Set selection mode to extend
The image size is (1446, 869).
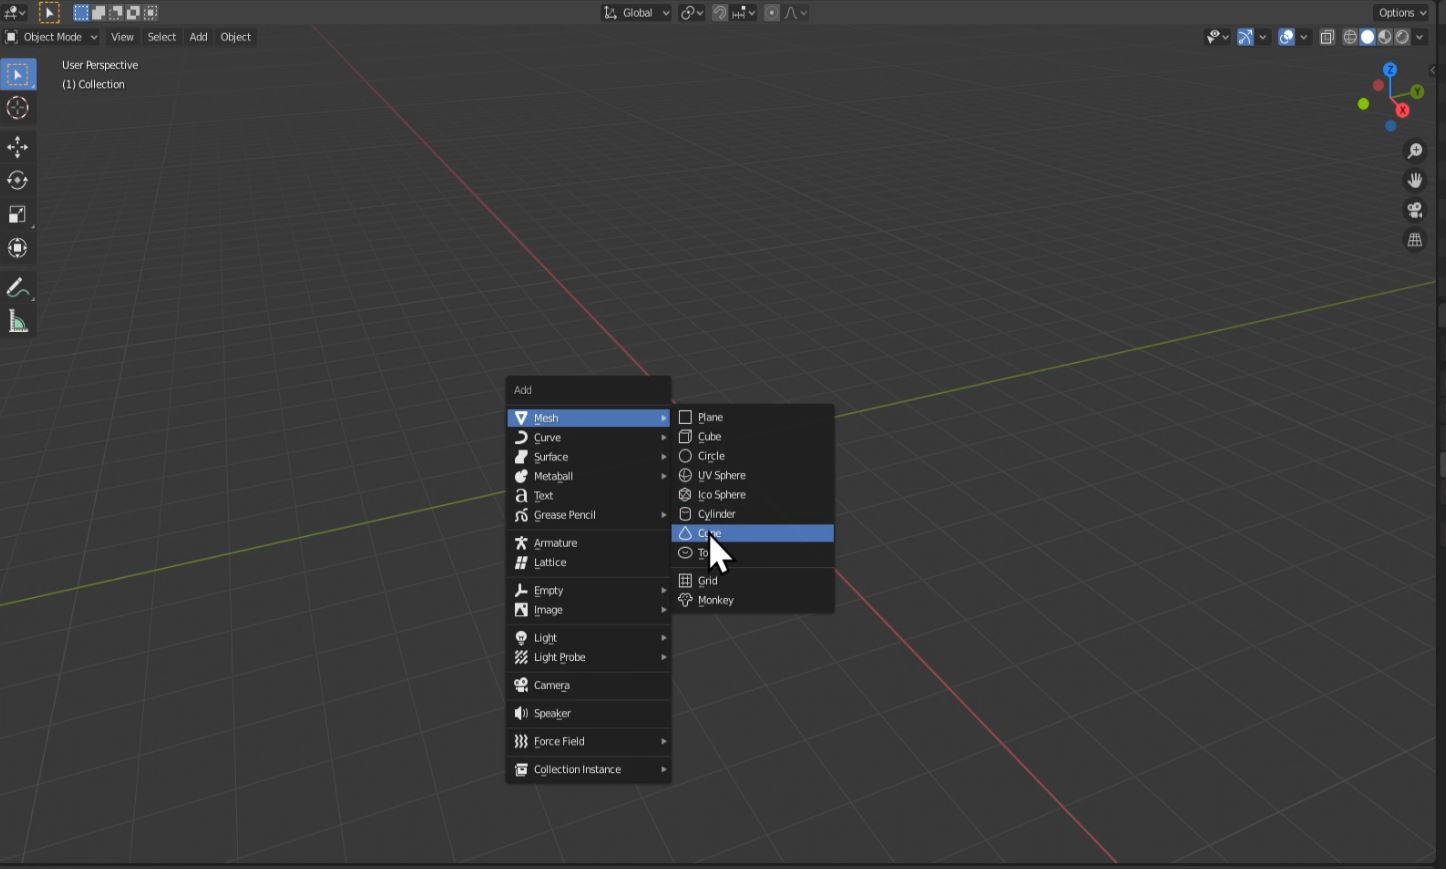tap(98, 13)
